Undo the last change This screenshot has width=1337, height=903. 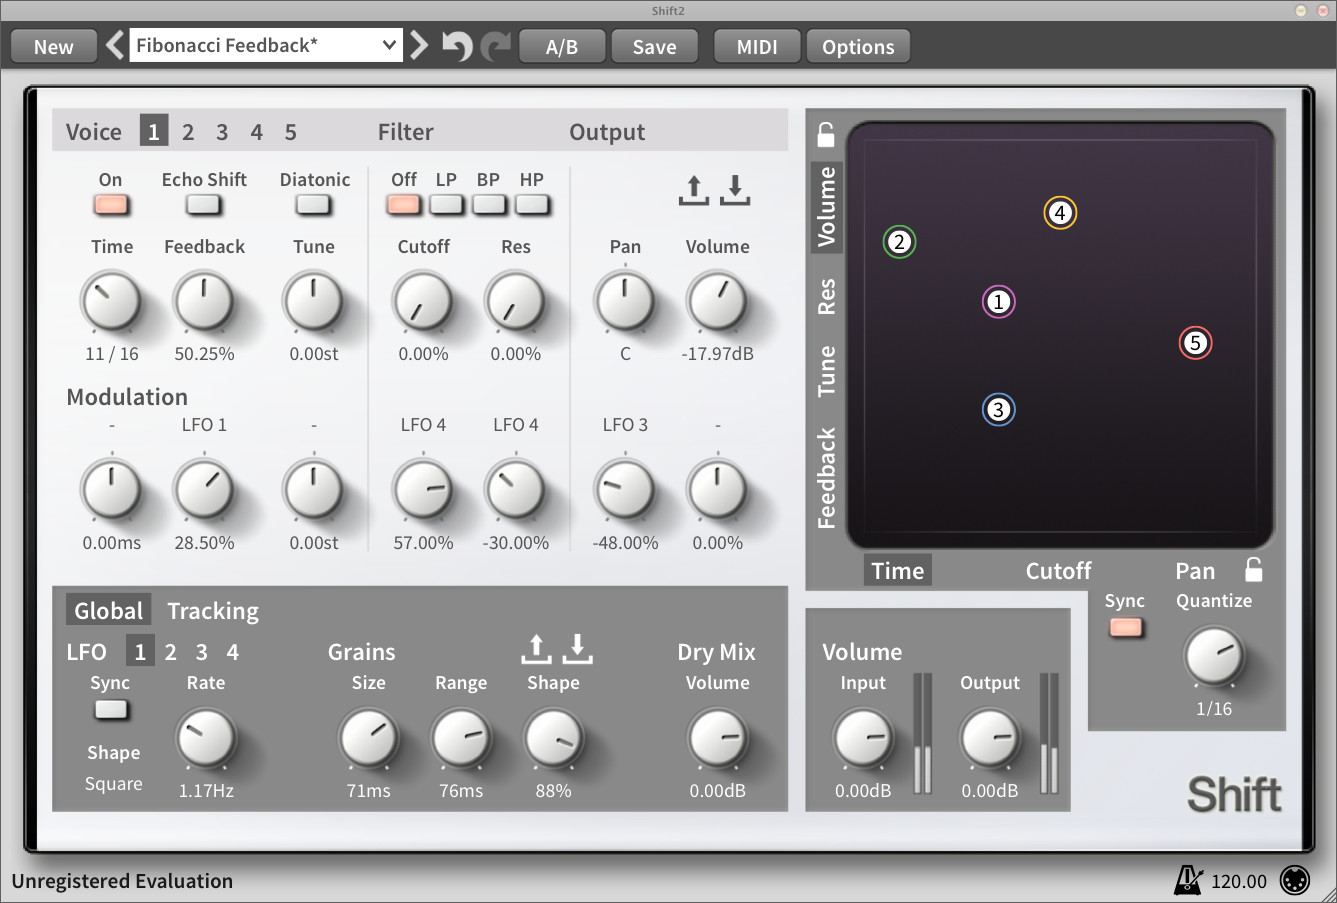click(459, 45)
